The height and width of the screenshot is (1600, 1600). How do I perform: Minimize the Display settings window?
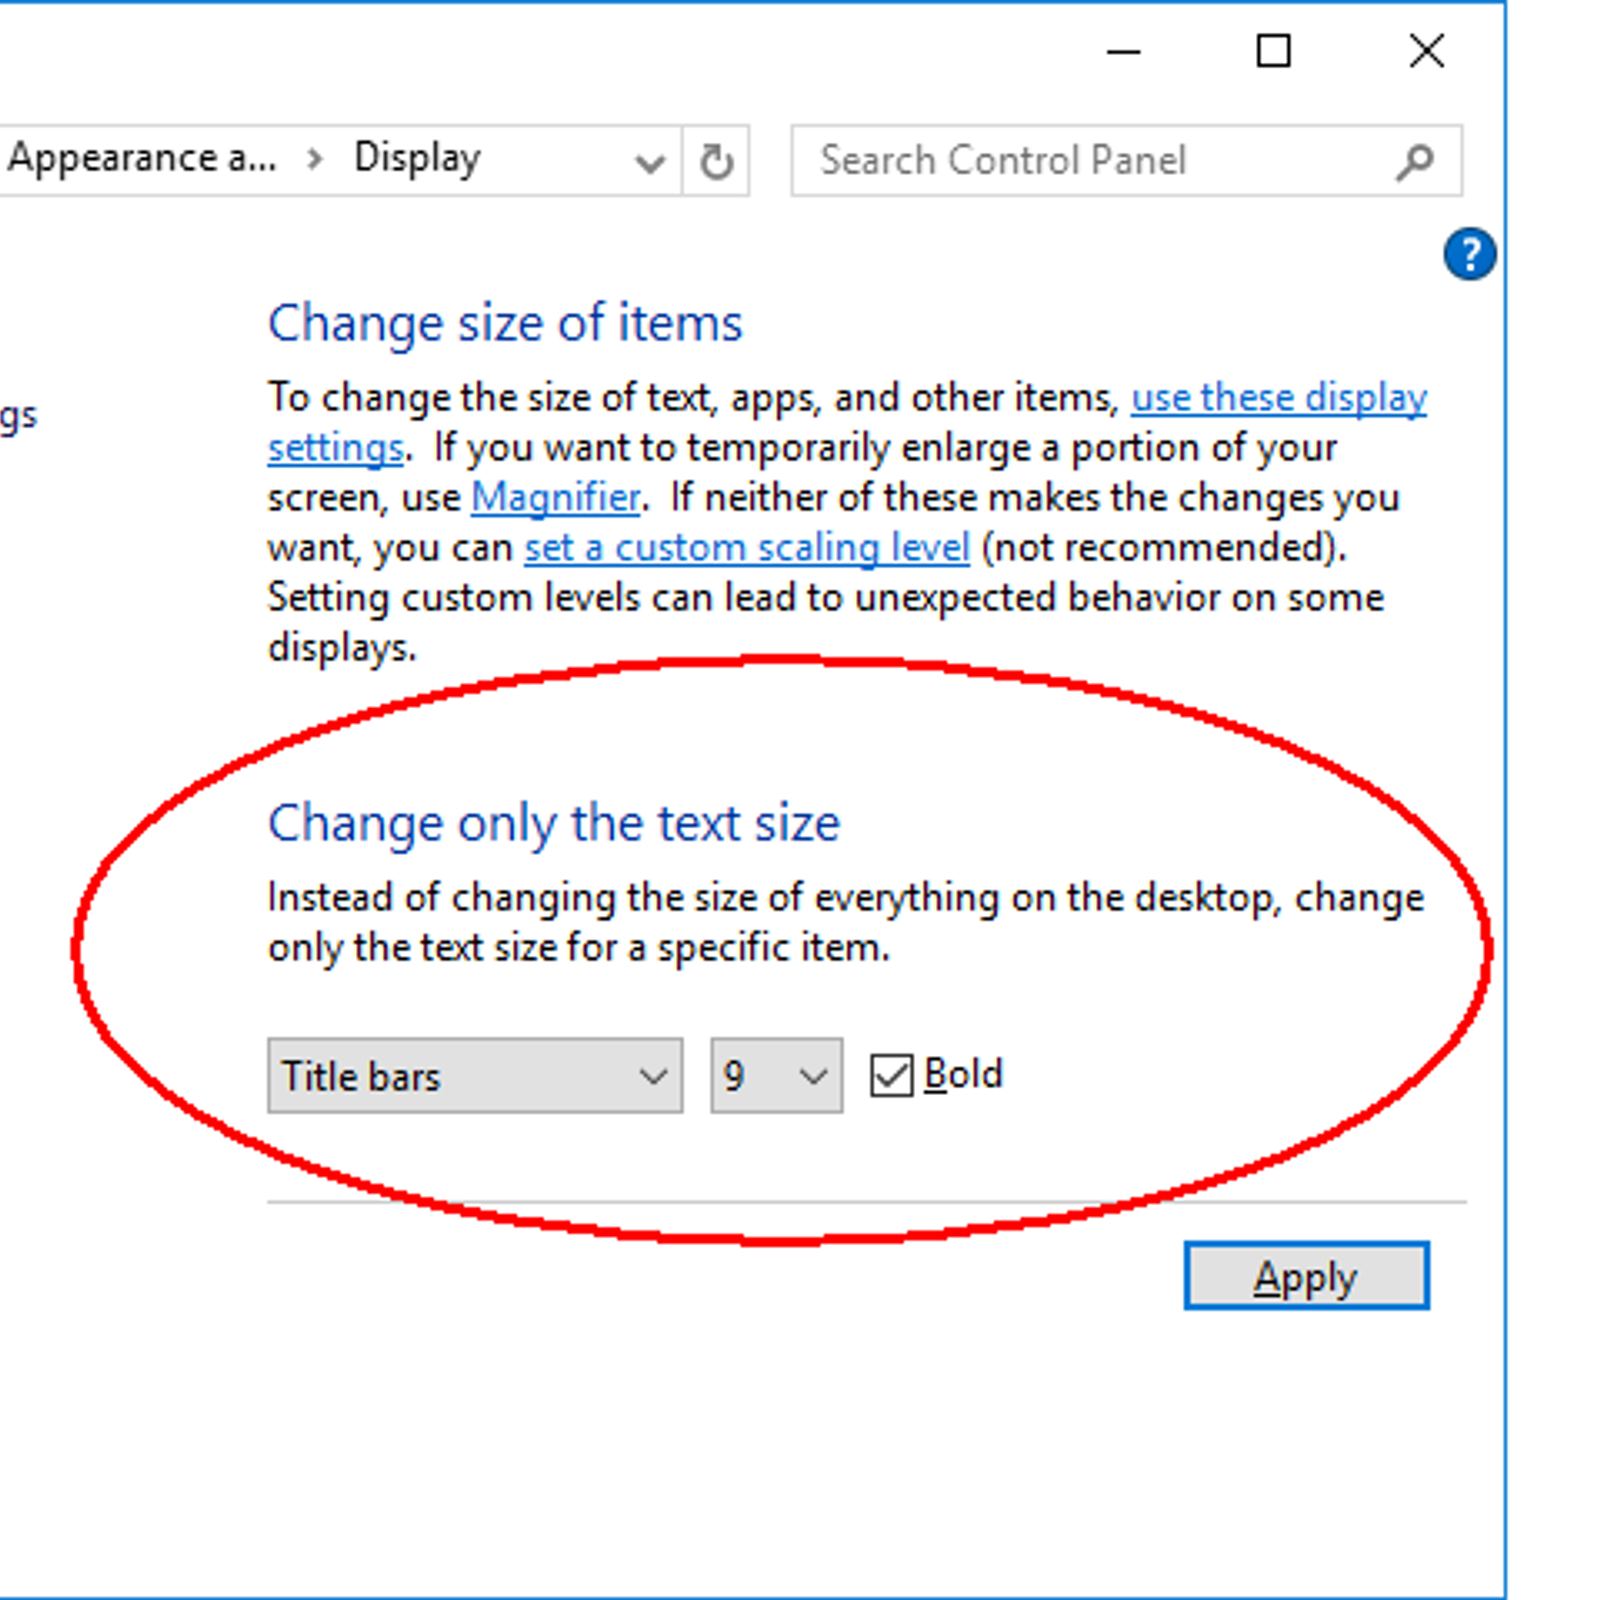click(1122, 52)
